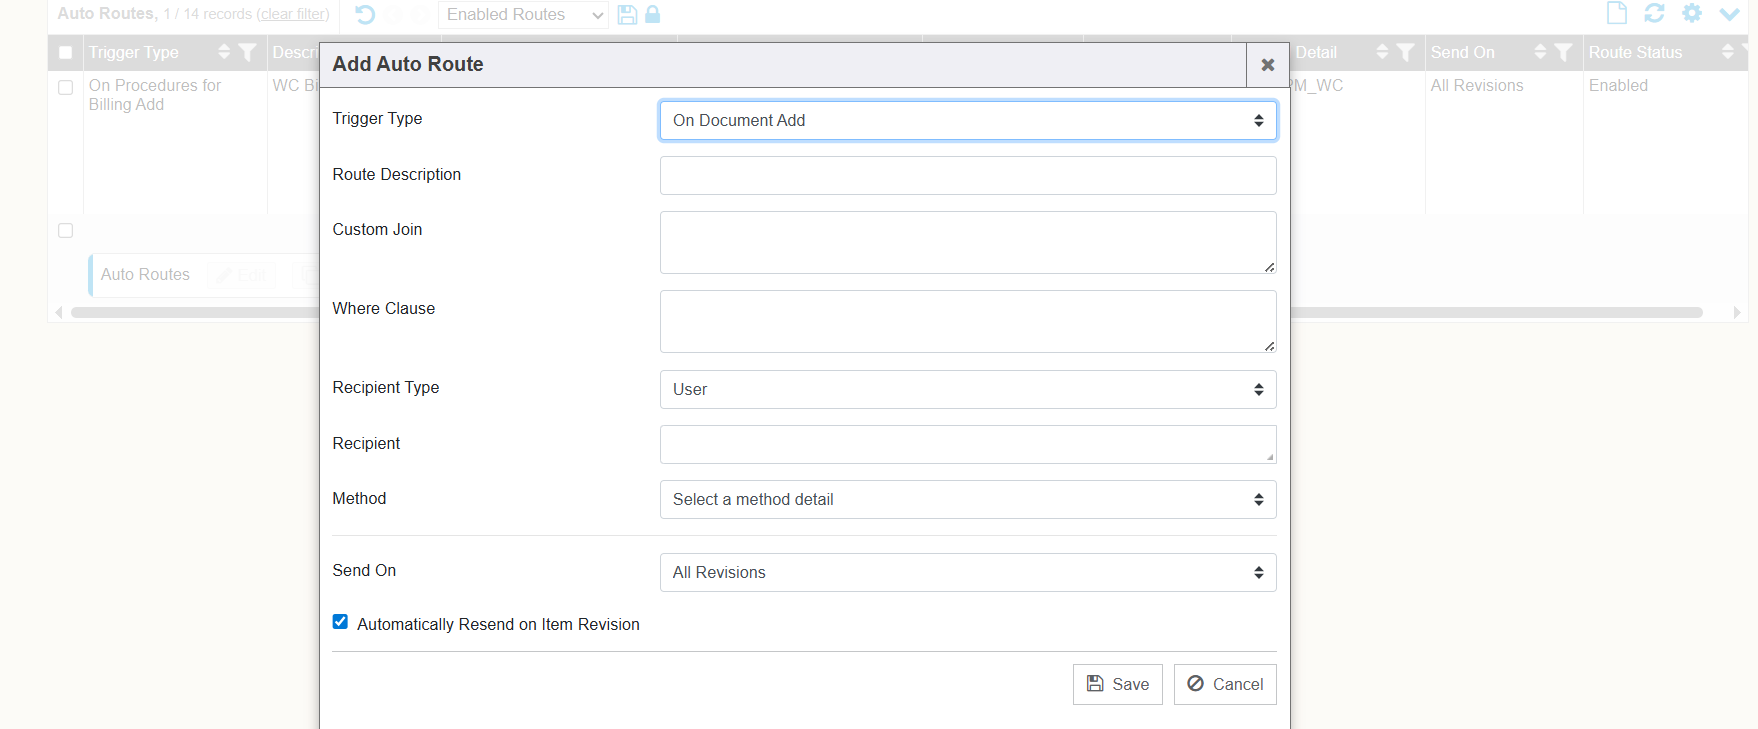Expand the Send On dropdown in dialog

pyautogui.click(x=967, y=573)
